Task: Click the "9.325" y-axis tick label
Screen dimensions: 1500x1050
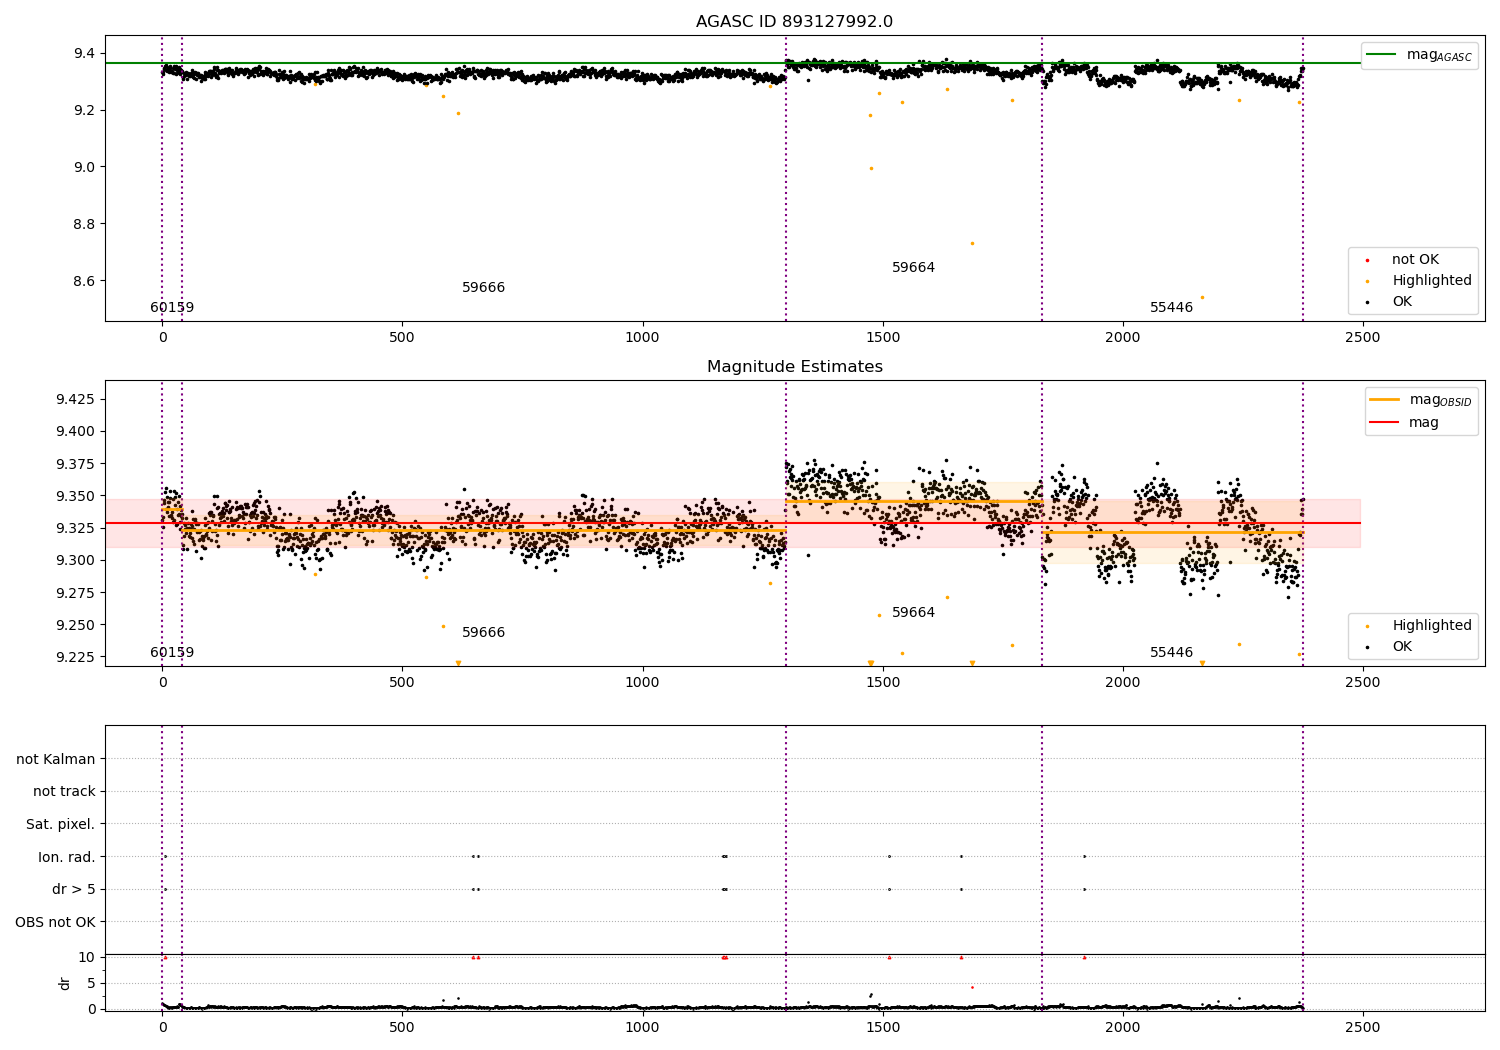Action: click(x=75, y=528)
